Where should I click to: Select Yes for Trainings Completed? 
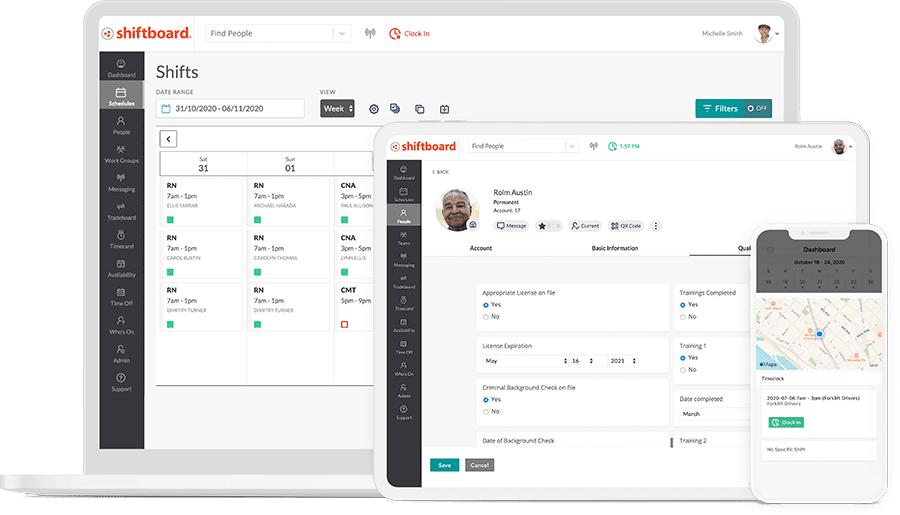pyautogui.click(x=682, y=305)
